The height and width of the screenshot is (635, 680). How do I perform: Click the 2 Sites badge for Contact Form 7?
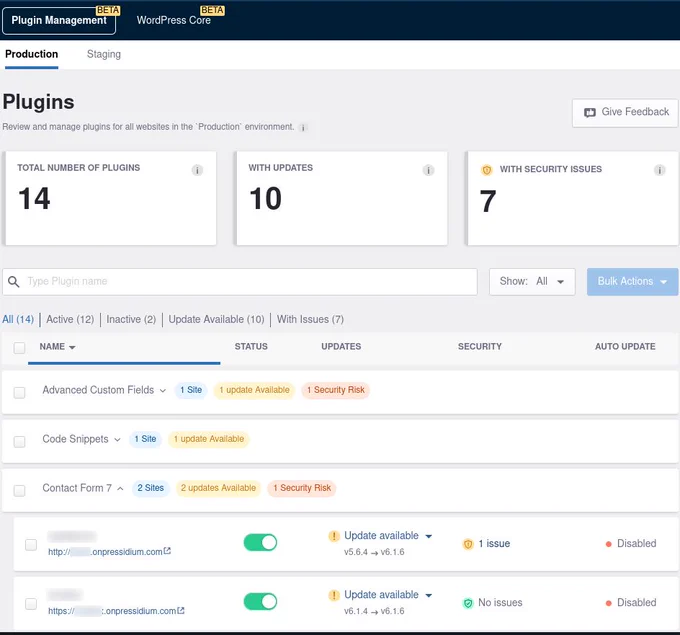(150, 488)
